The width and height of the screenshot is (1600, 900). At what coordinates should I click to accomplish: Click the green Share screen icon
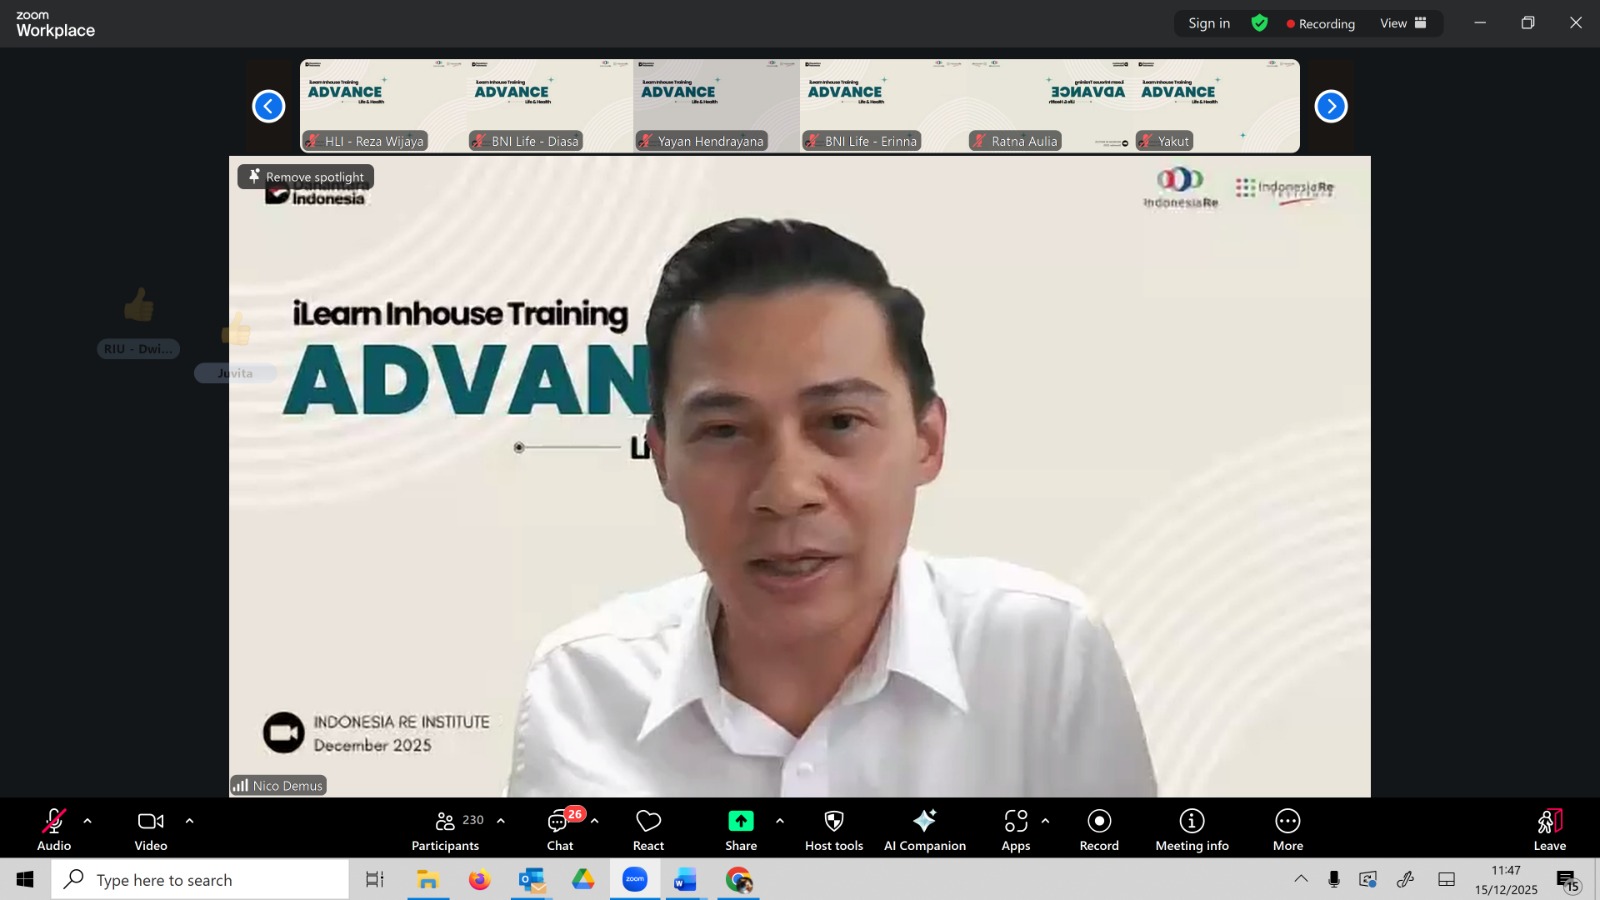741,821
